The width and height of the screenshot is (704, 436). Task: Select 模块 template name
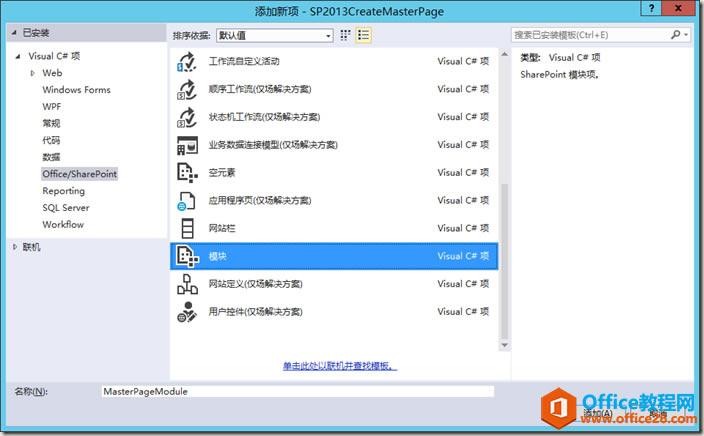point(218,256)
